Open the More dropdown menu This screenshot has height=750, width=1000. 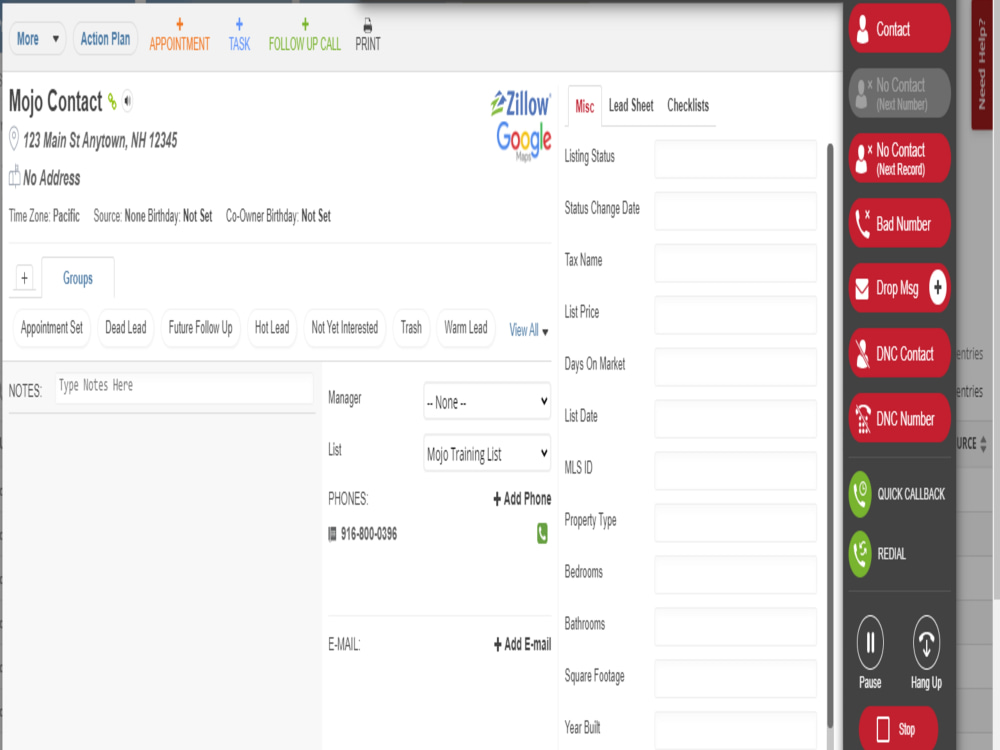click(x=37, y=39)
